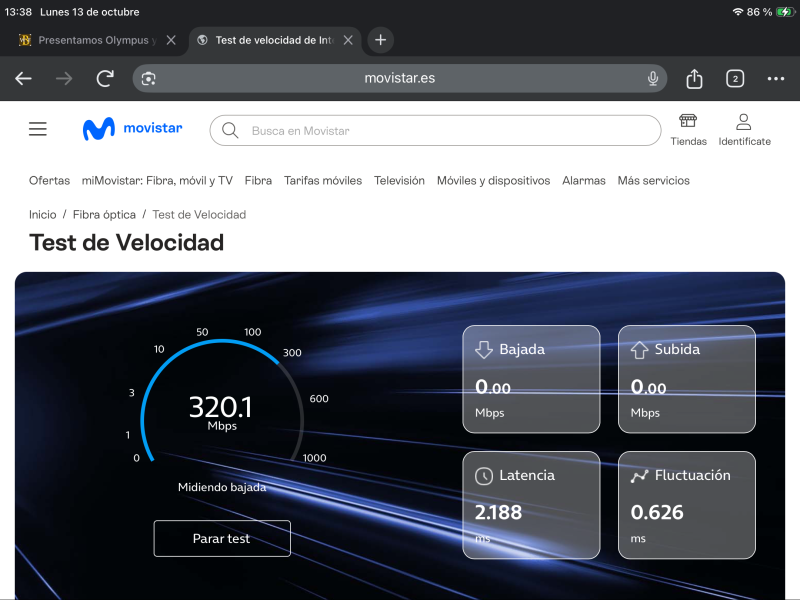Tap the browser reload icon
The width and height of the screenshot is (800, 600).
[x=105, y=79]
